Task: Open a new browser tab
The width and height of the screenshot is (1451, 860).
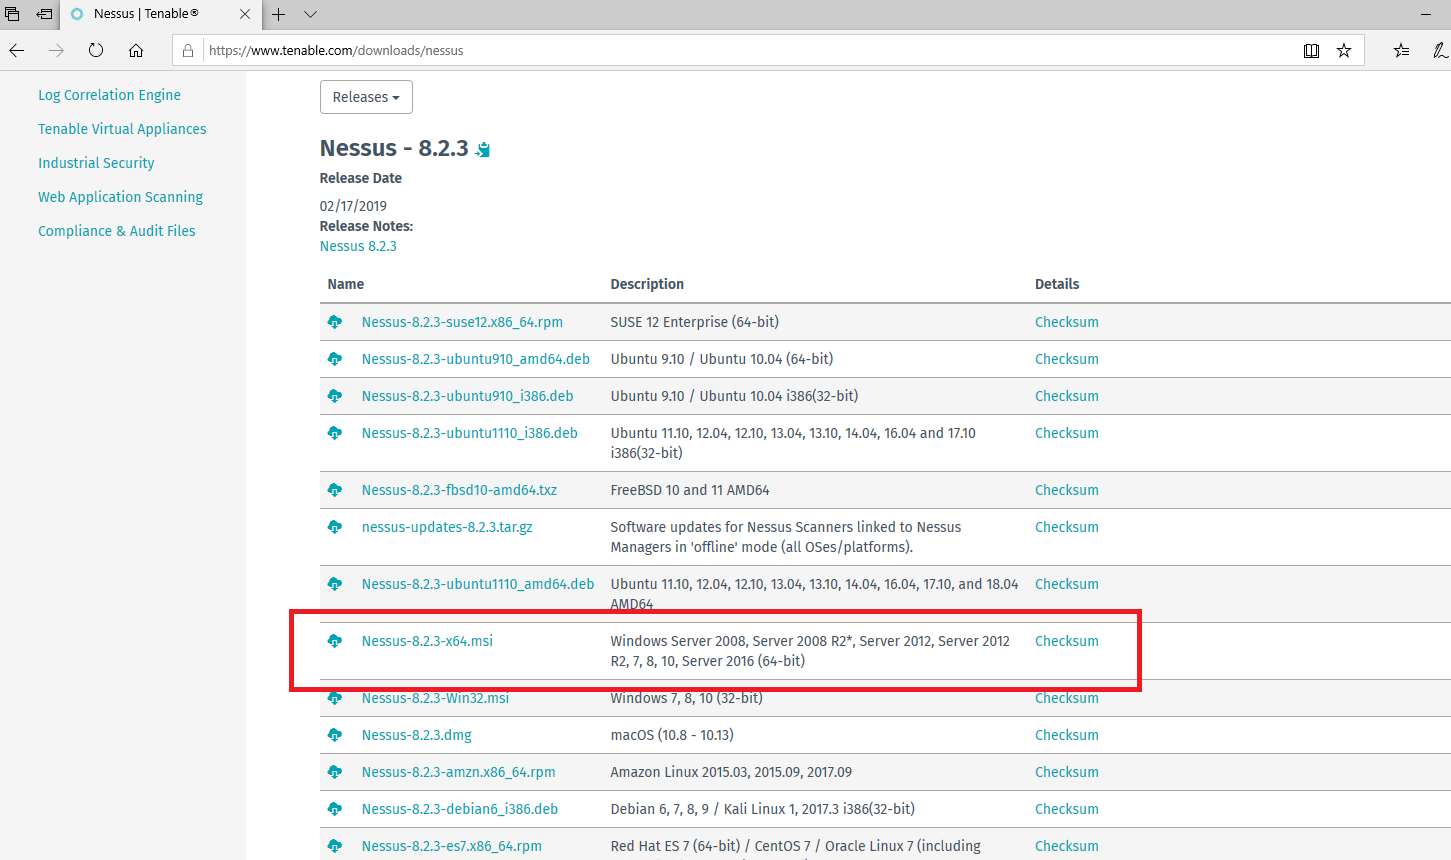Action: [278, 14]
